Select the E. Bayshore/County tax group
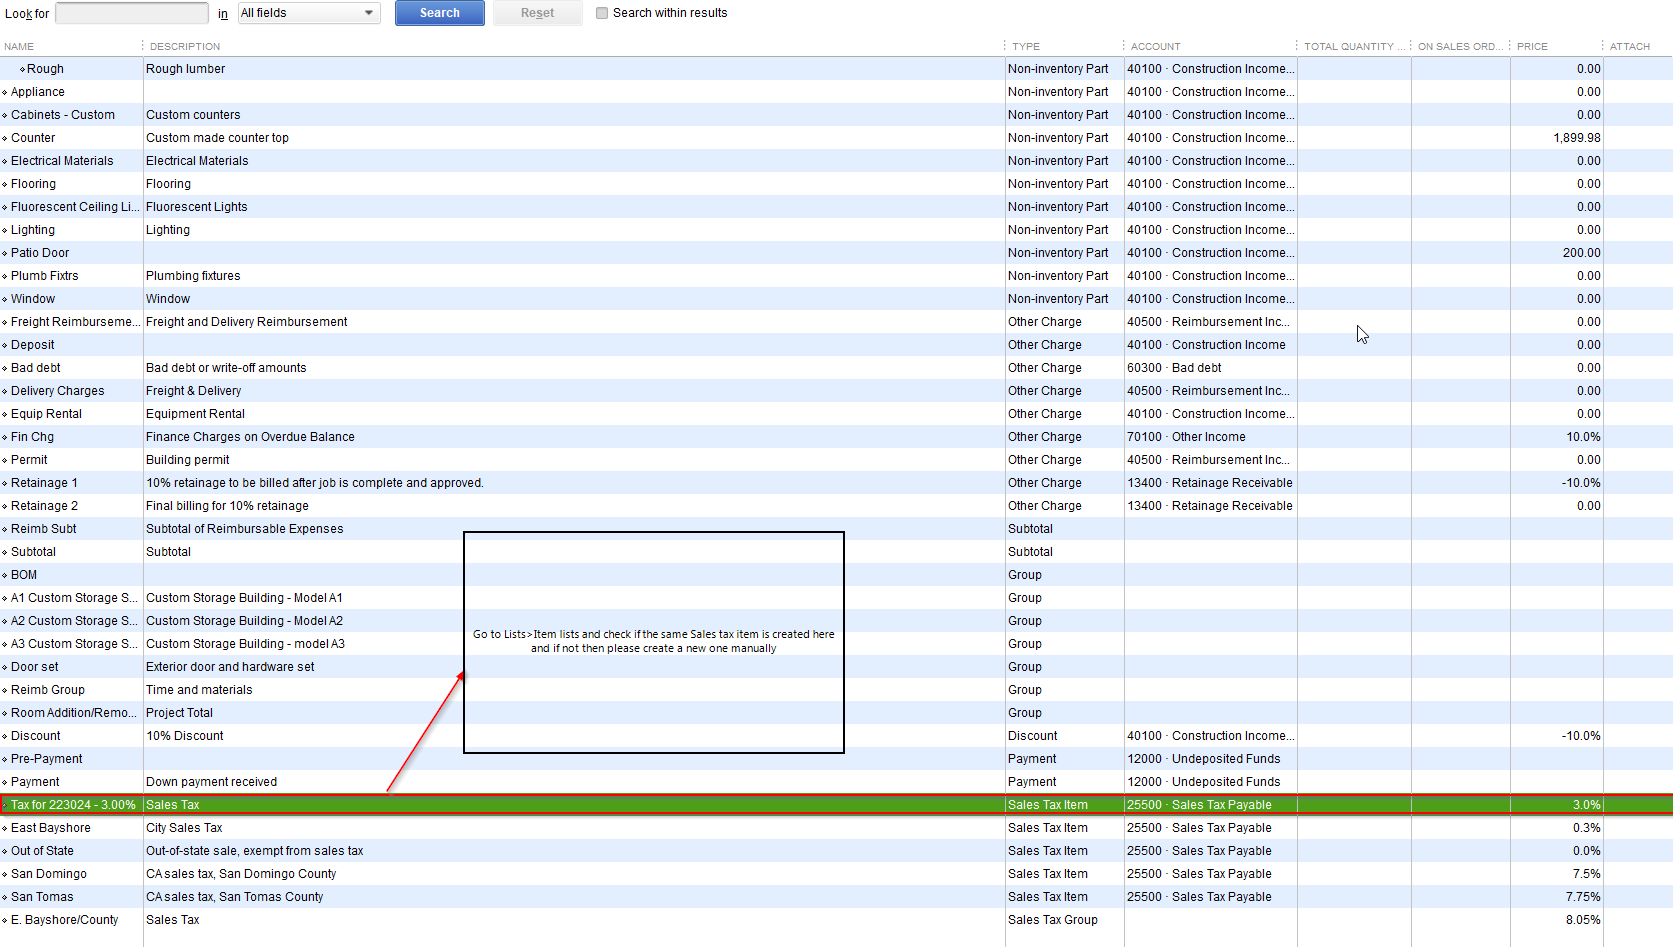 (x=64, y=920)
